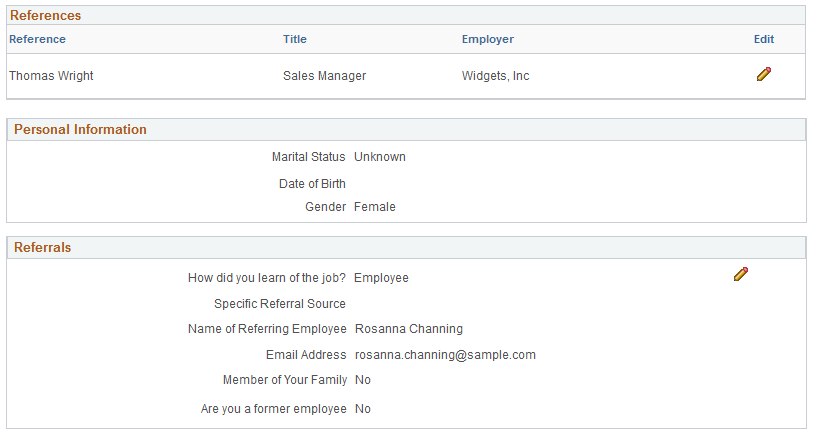Click the Specific Referral Source label

coord(280,304)
